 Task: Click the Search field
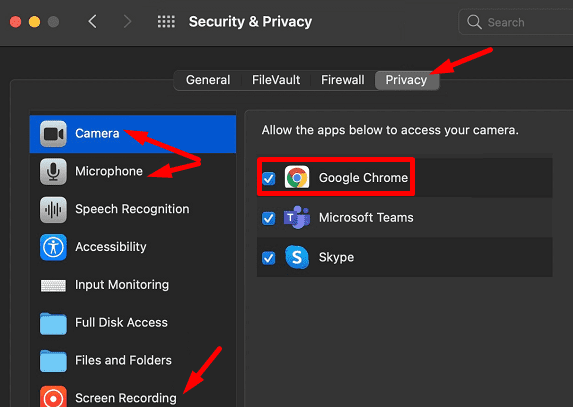click(516, 22)
